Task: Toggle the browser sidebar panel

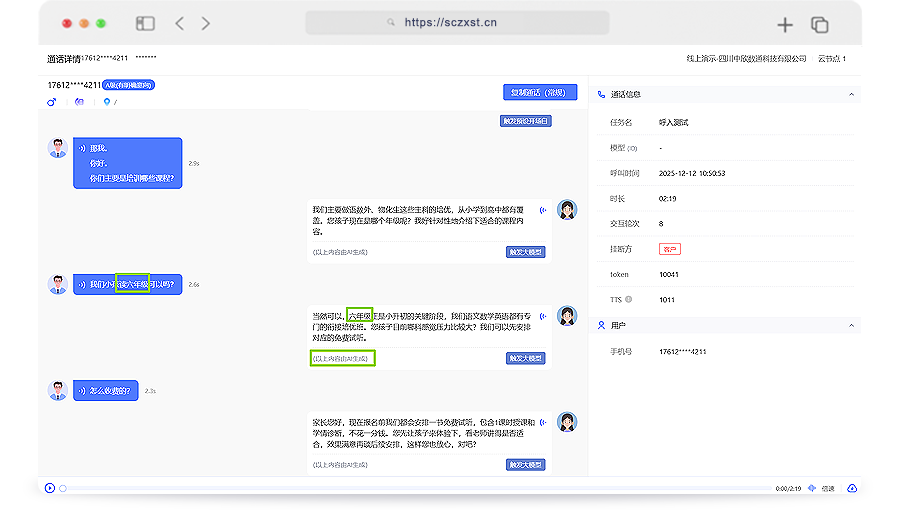Action: point(146,23)
